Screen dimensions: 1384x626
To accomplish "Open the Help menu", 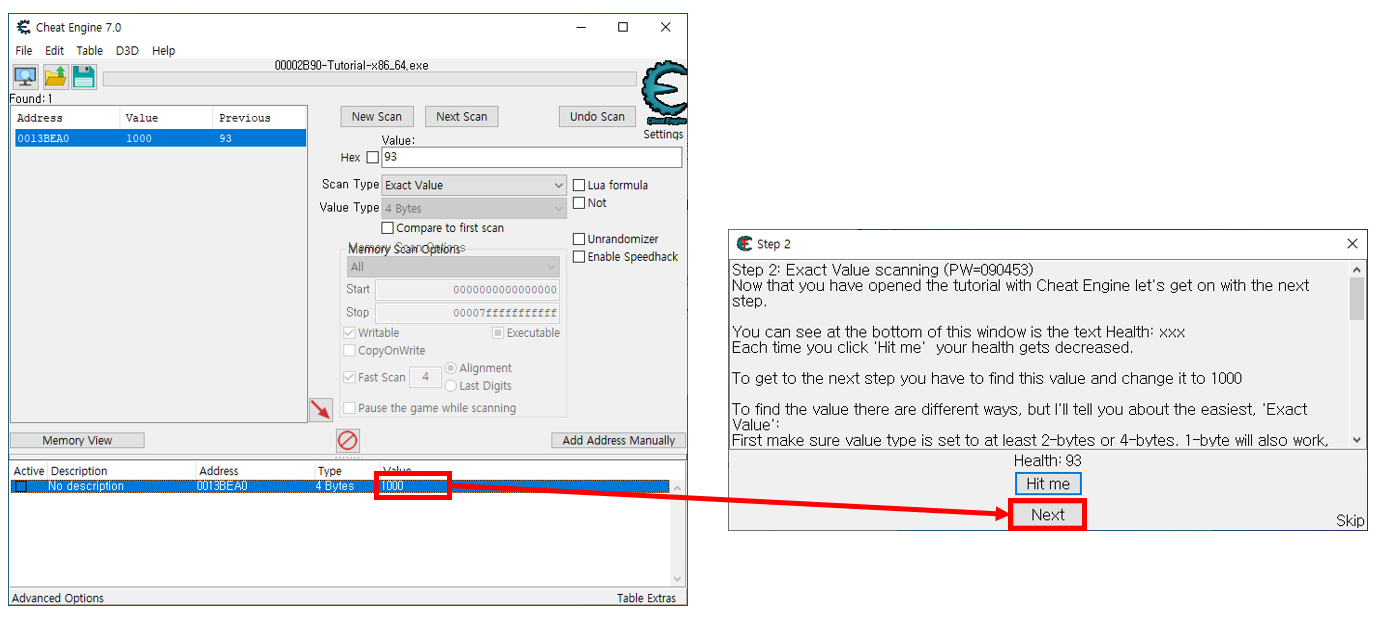I will pos(163,50).
